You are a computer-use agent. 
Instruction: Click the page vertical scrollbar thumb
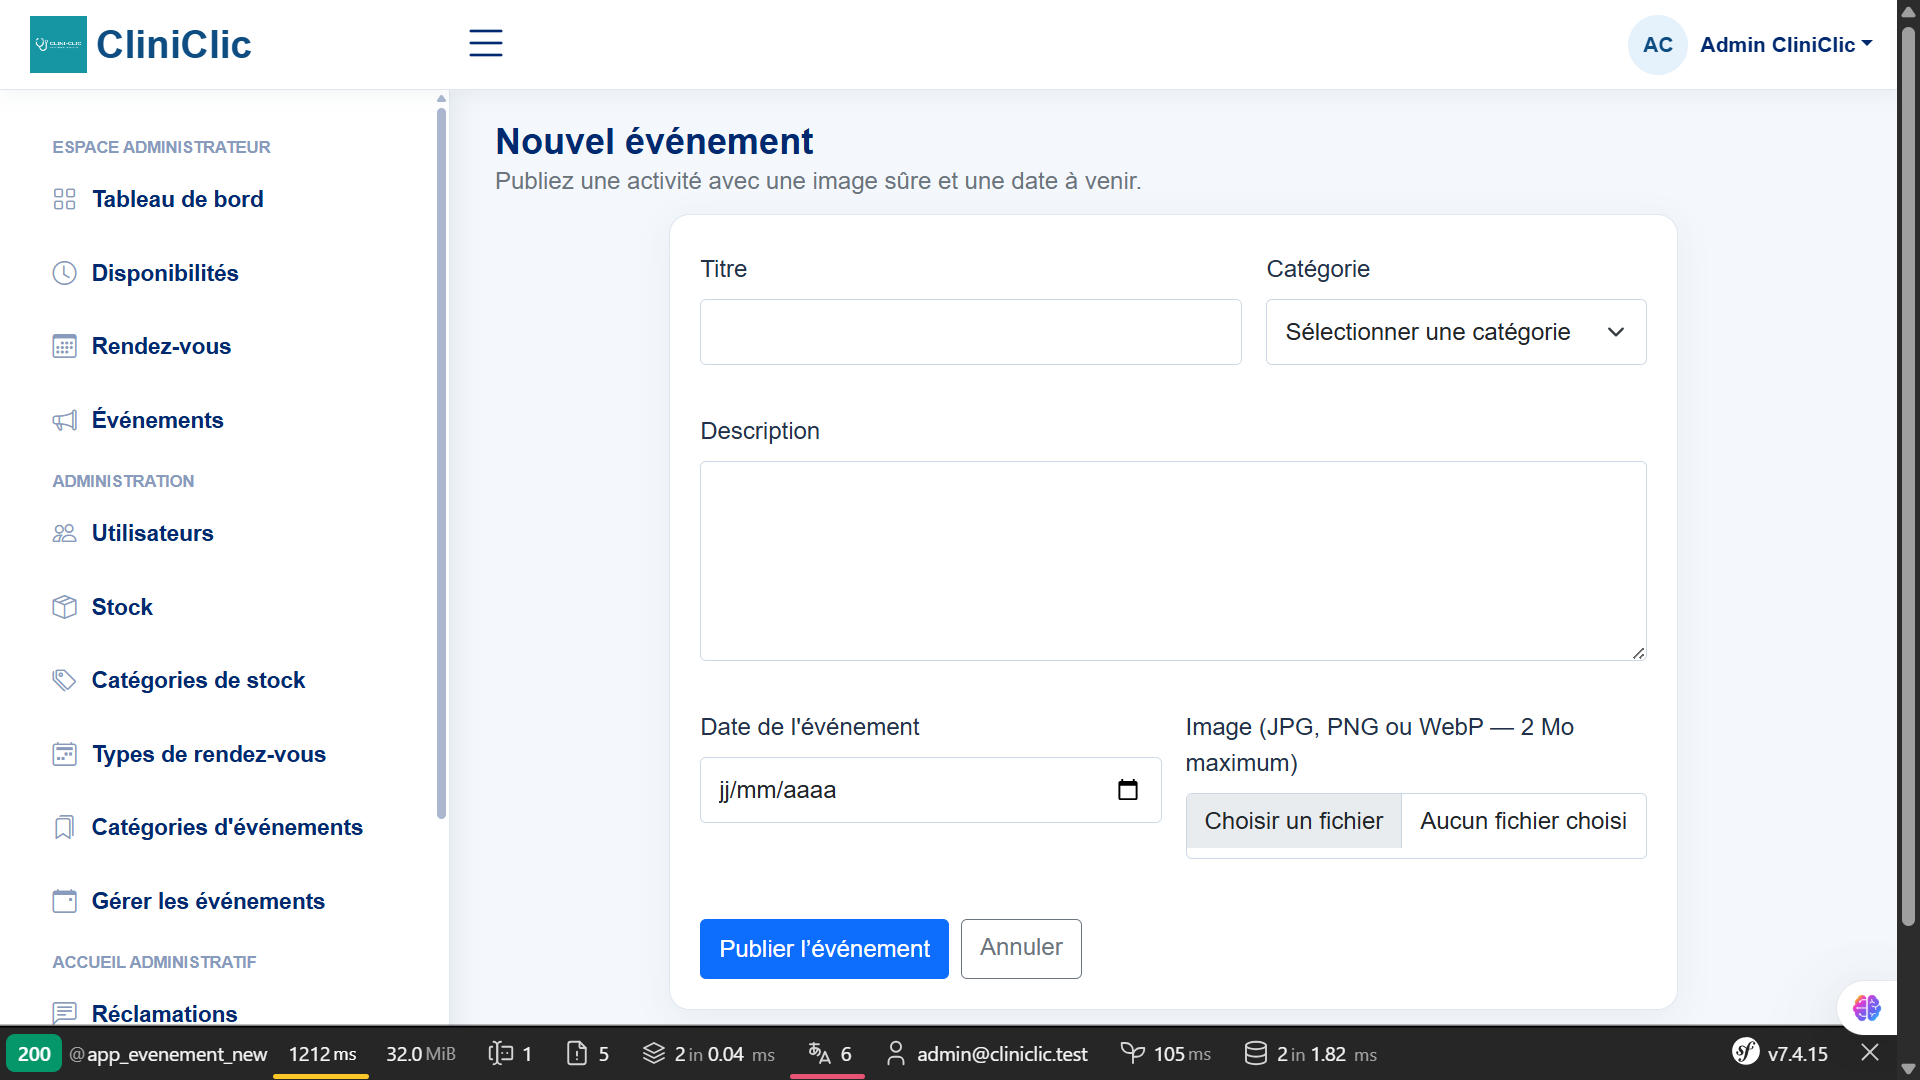point(1908,475)
